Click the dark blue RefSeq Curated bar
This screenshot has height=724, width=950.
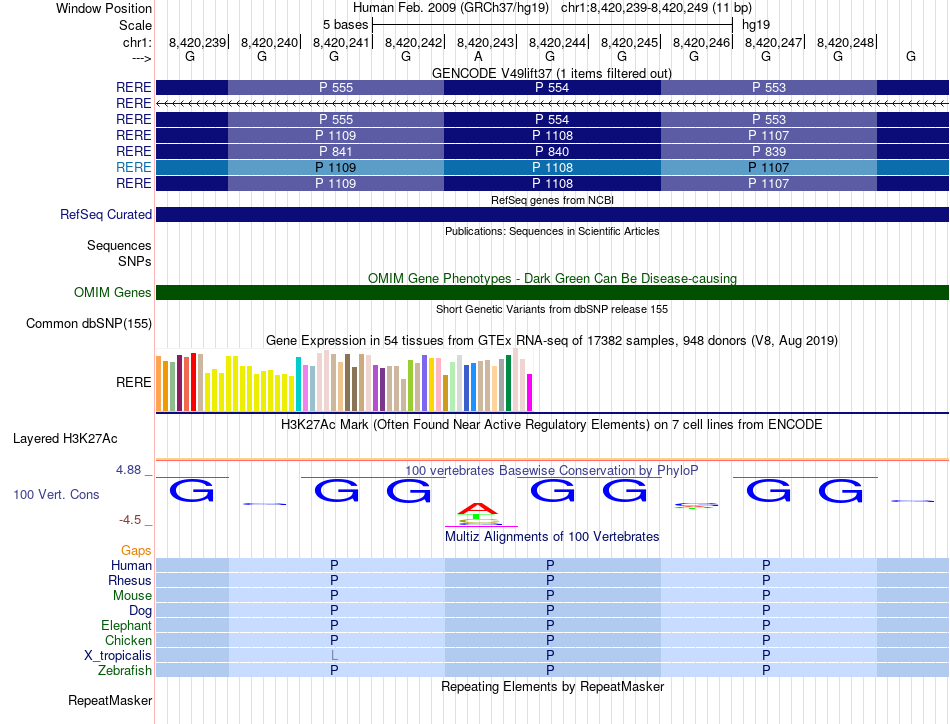point(552,214)
